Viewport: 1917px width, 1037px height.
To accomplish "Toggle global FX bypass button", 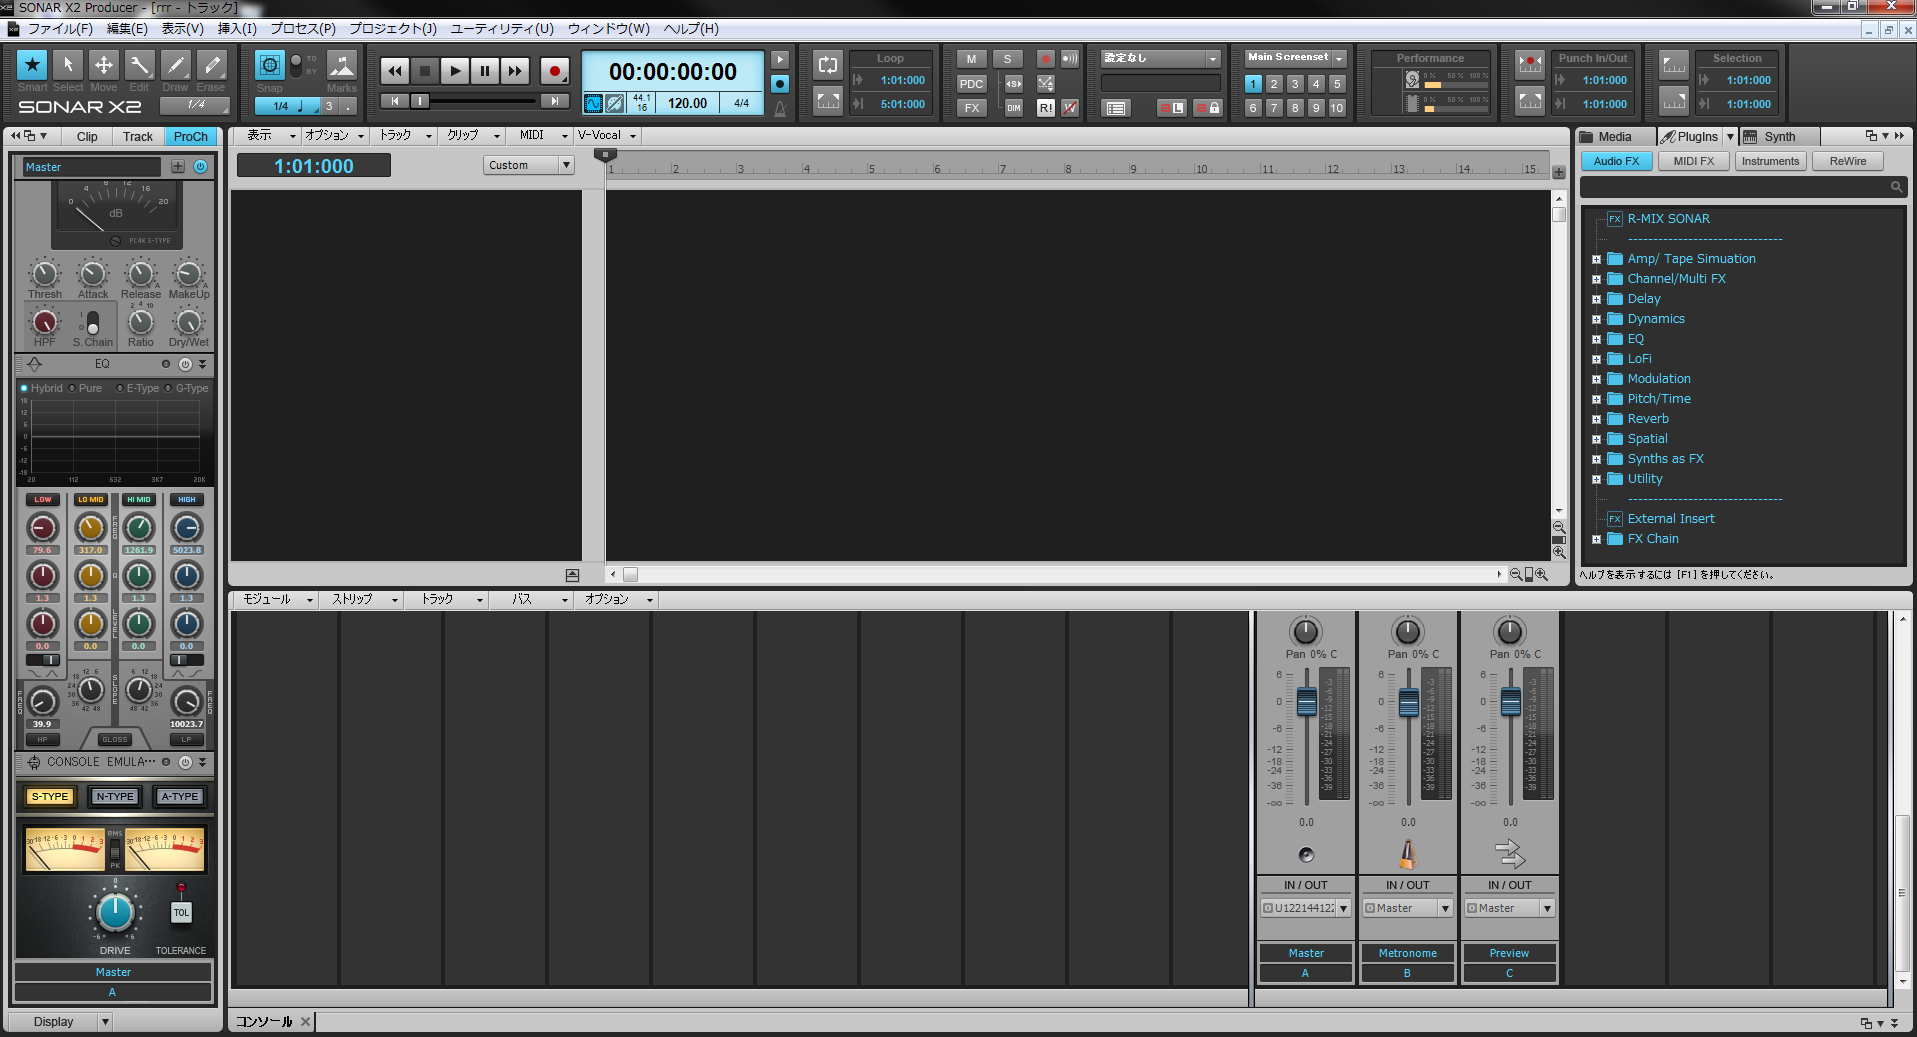I will tap(972, 108).
